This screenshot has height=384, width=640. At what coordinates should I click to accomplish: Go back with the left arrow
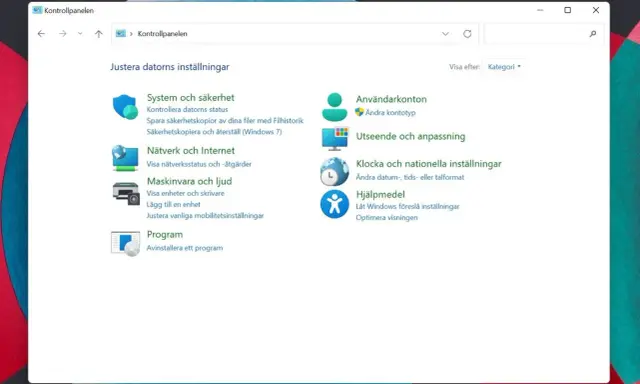41,34
